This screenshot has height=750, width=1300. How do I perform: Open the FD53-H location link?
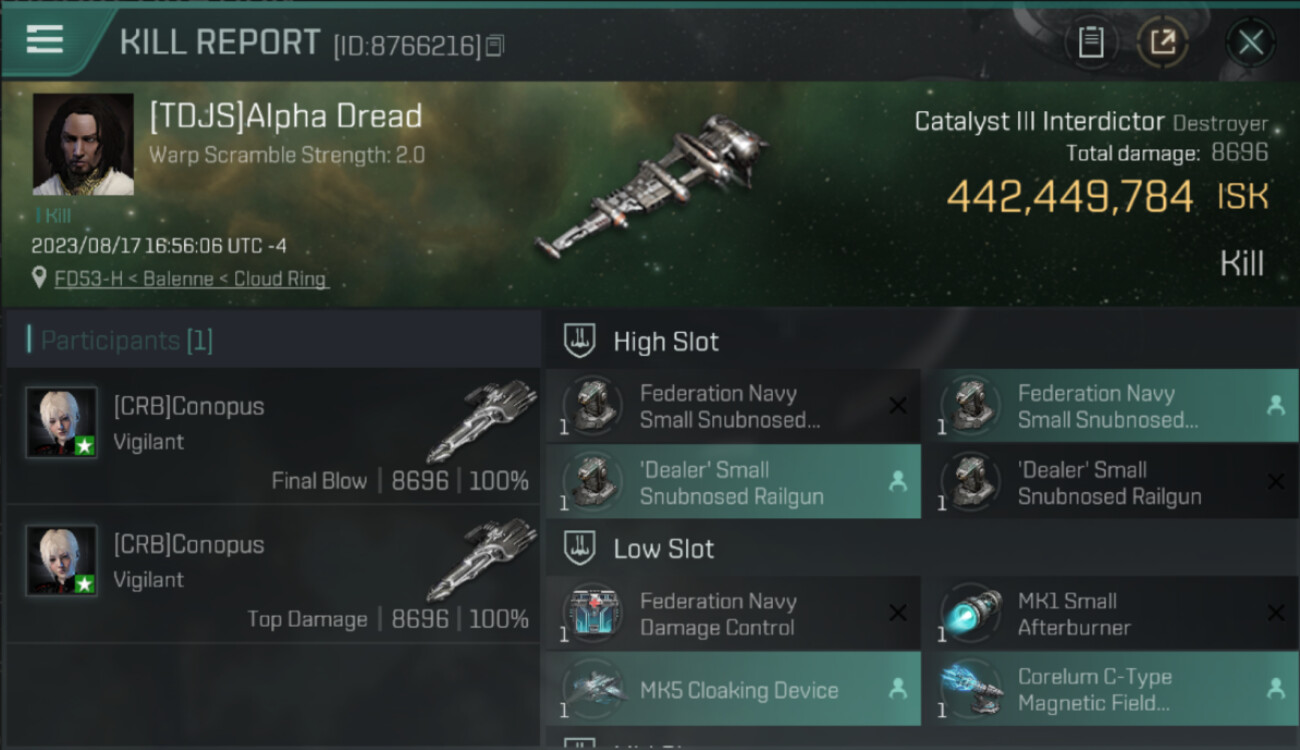click(x=191, y=279)
